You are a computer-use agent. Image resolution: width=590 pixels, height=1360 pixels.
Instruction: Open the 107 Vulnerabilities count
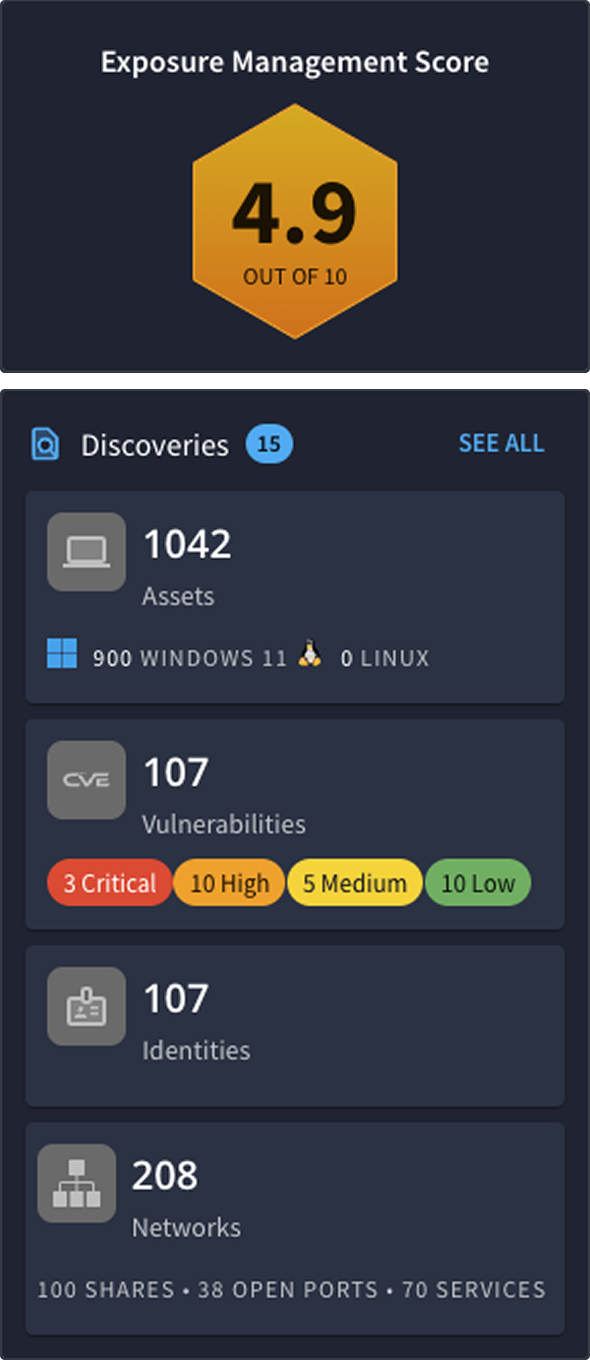point(176,772)
